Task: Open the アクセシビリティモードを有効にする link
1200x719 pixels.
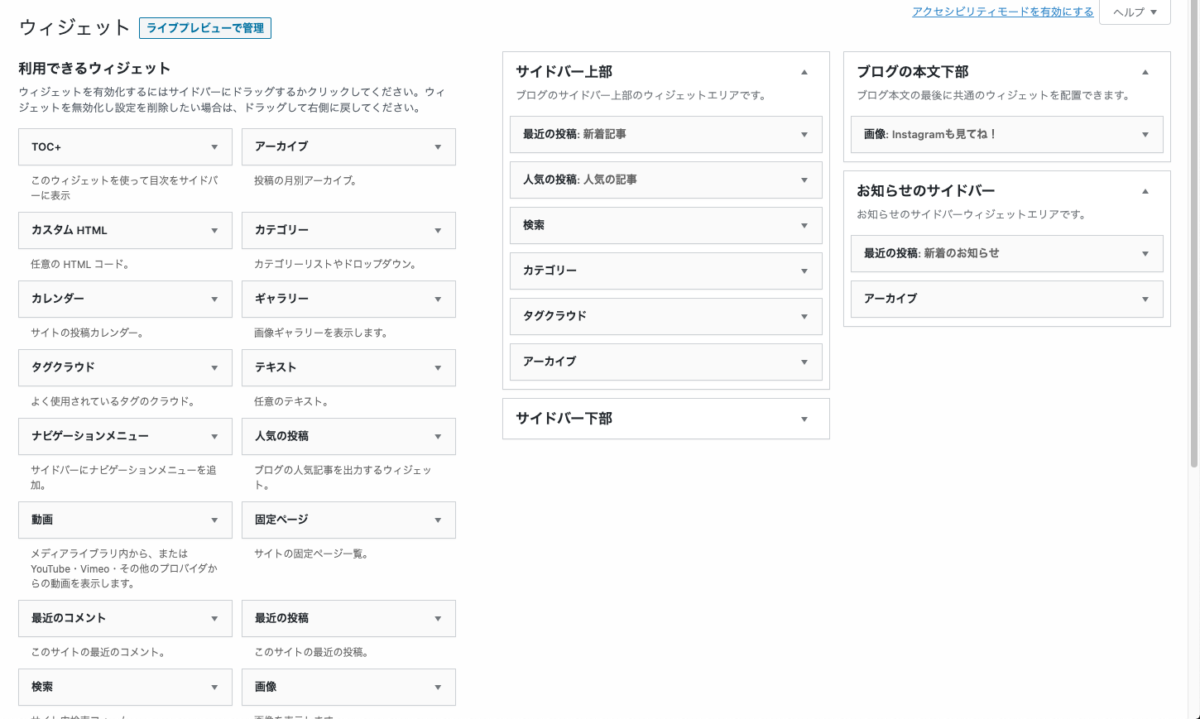Action: pos(1003,12)
